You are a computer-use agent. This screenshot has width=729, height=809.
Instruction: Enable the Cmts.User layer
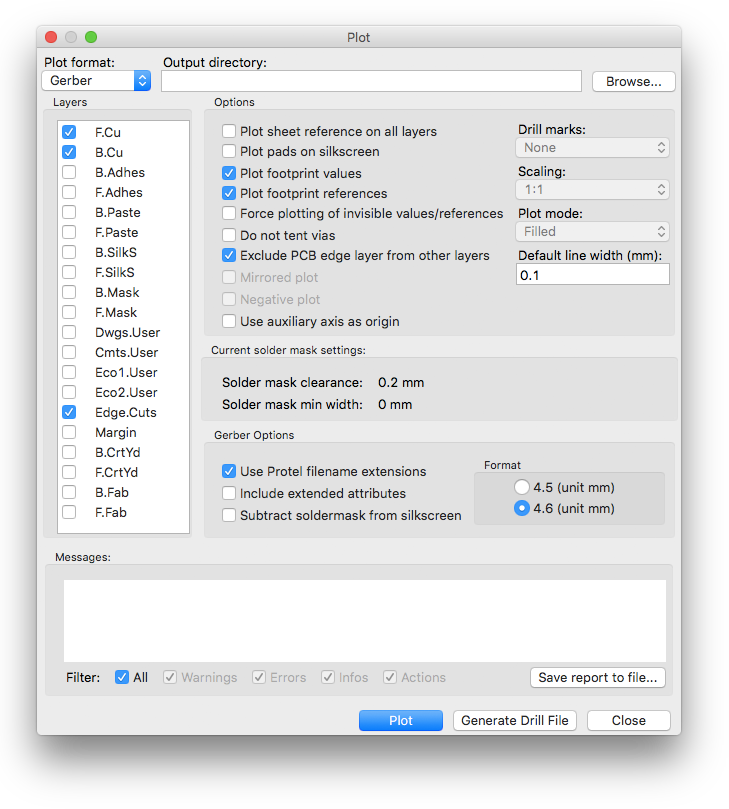tap(69, 352)
